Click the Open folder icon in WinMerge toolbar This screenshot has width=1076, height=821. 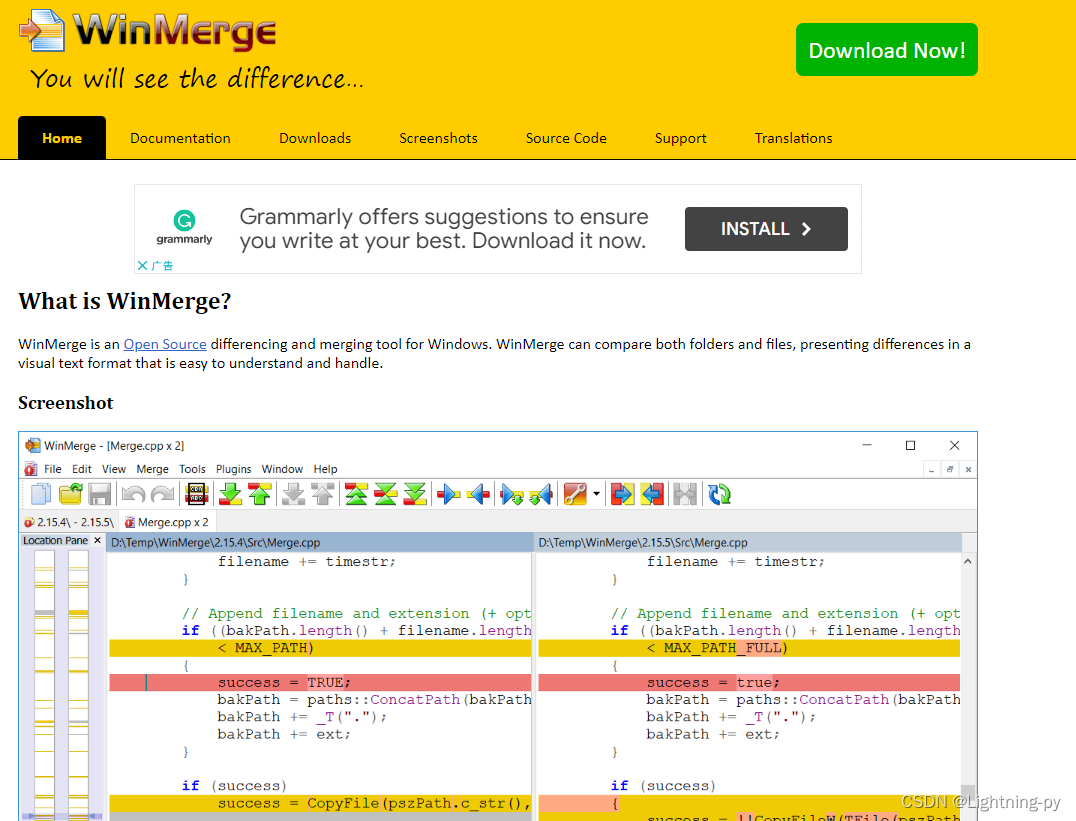71,494
